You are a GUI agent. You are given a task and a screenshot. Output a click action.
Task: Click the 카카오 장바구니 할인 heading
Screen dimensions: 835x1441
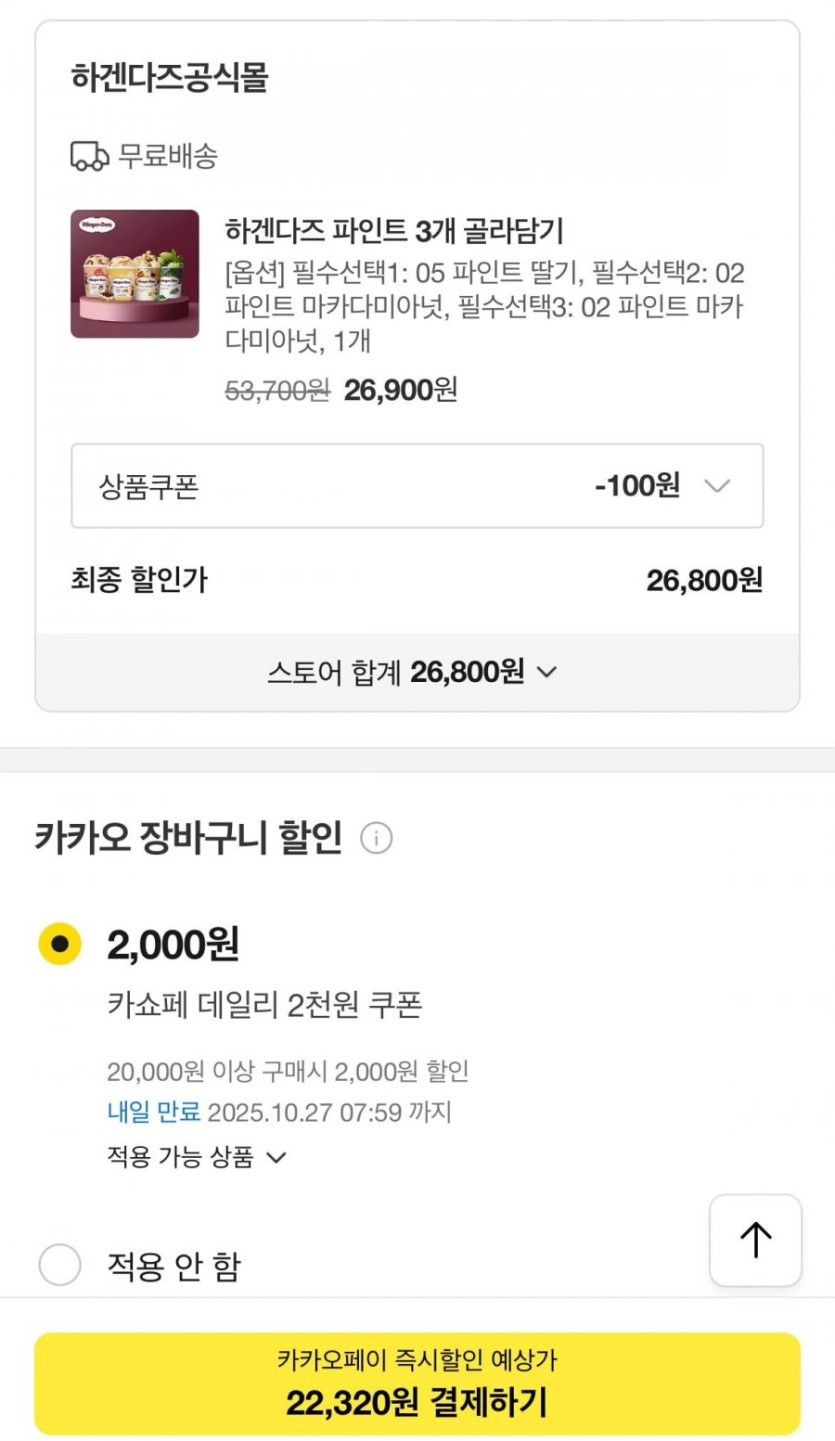188,837
